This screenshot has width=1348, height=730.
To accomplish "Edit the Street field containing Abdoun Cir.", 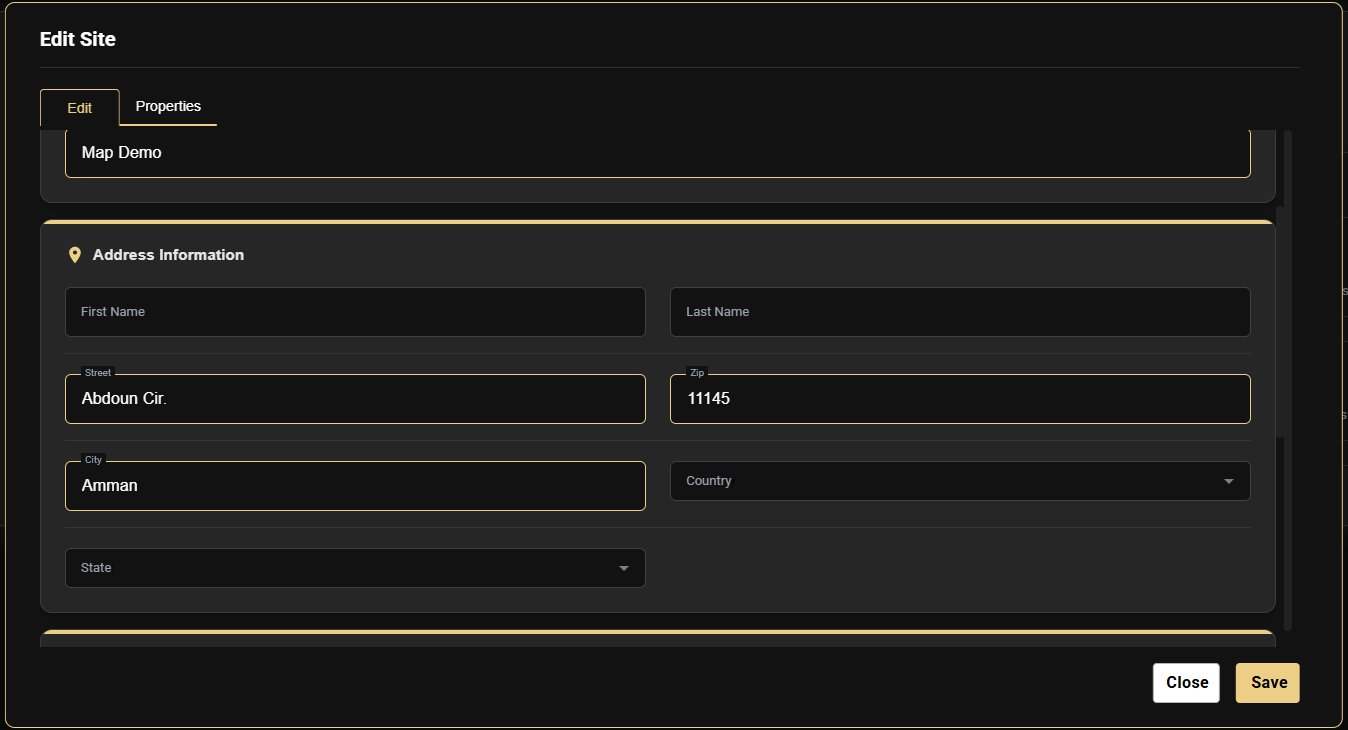I will [355, 399].
